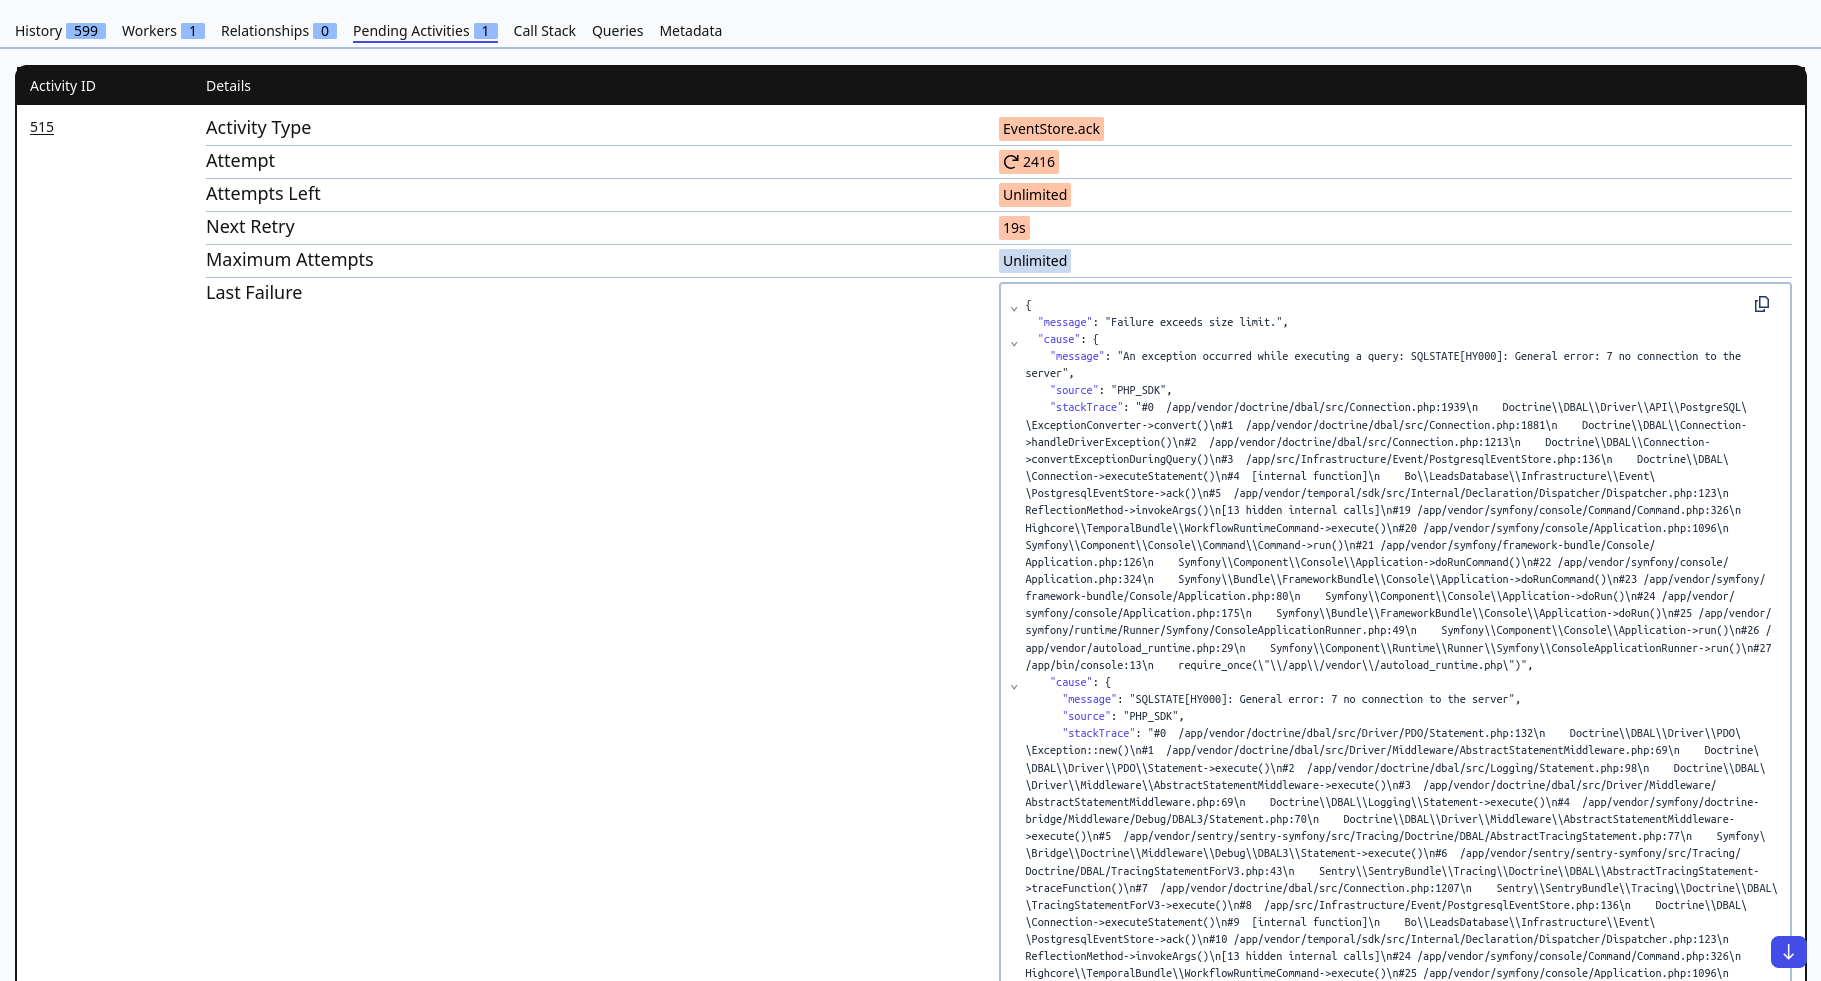Click the 19s Next Retry badge
Viewport: 1821px width, 981px height.
point(1014,228)
